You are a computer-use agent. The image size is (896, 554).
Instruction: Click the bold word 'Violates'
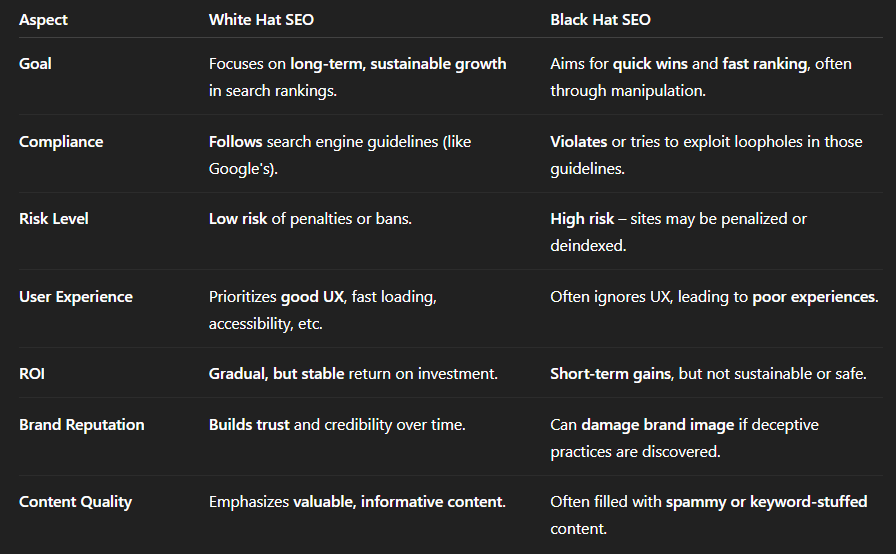[x=579, y=142]
